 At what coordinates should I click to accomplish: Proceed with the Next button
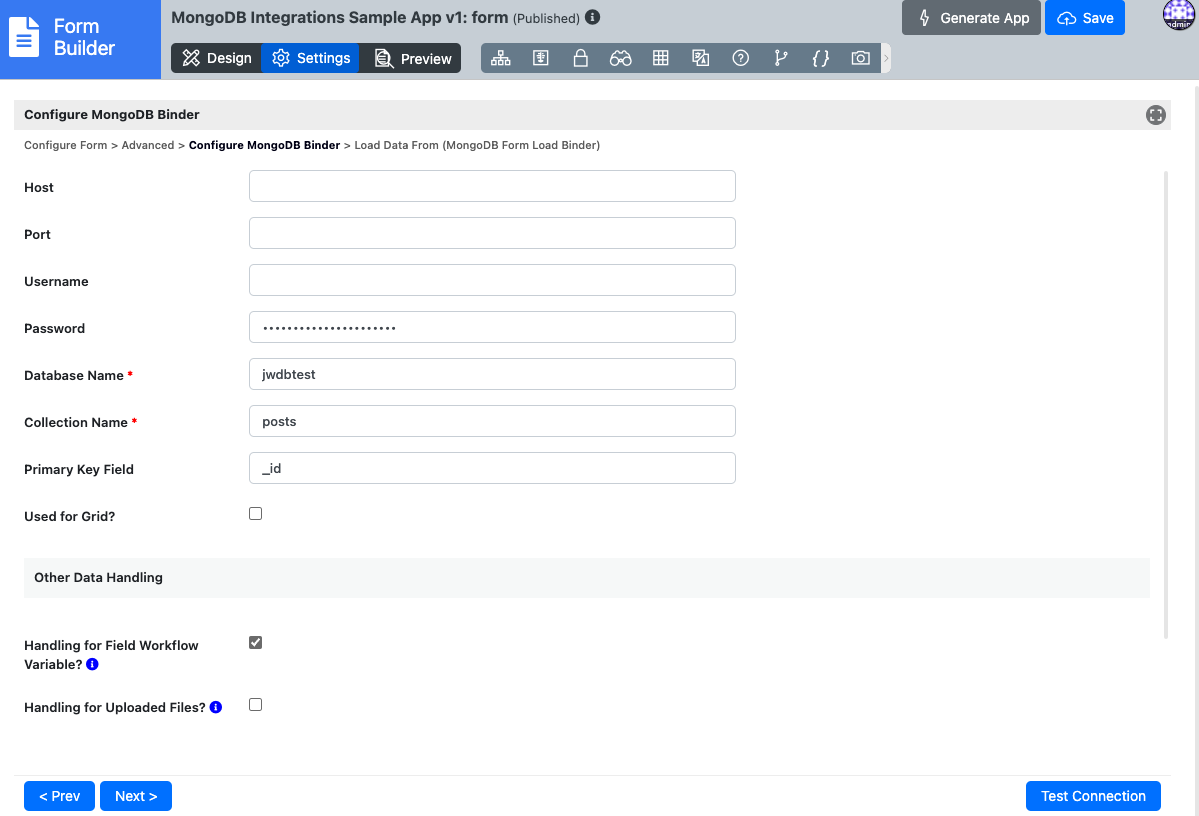point(136,796)
